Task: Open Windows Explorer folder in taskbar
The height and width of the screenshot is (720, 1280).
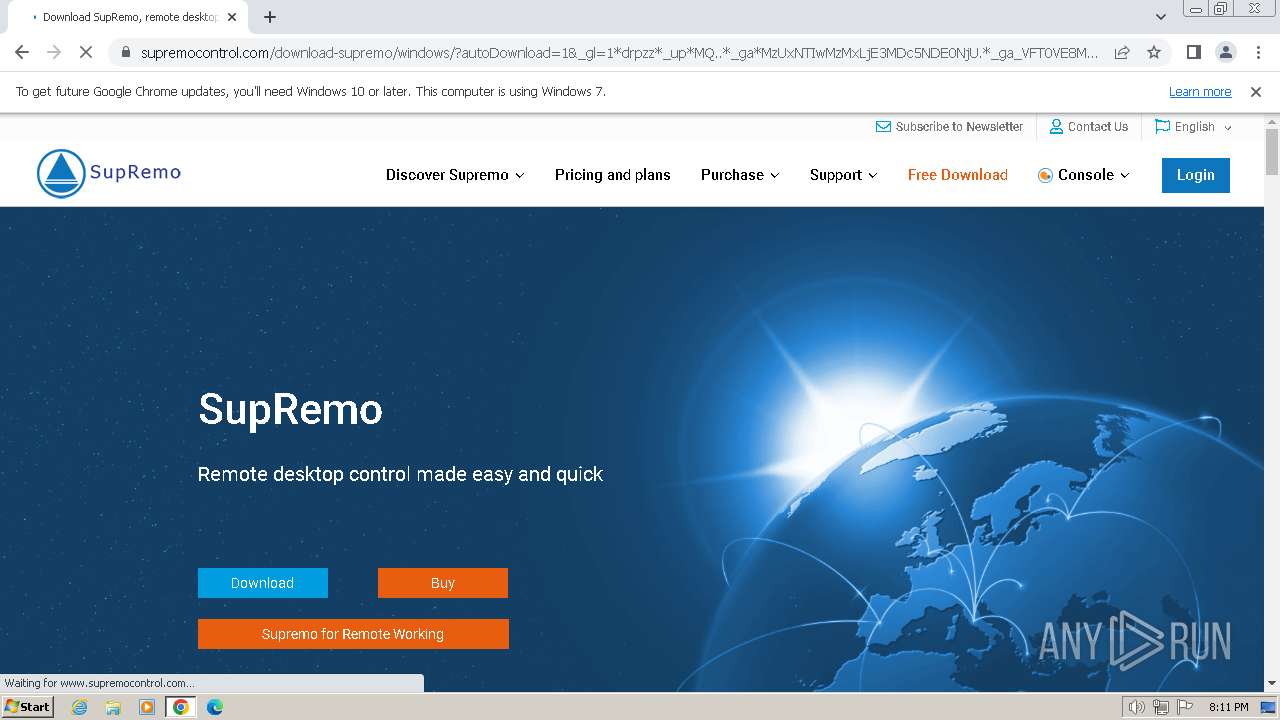Action: [113, 707]
